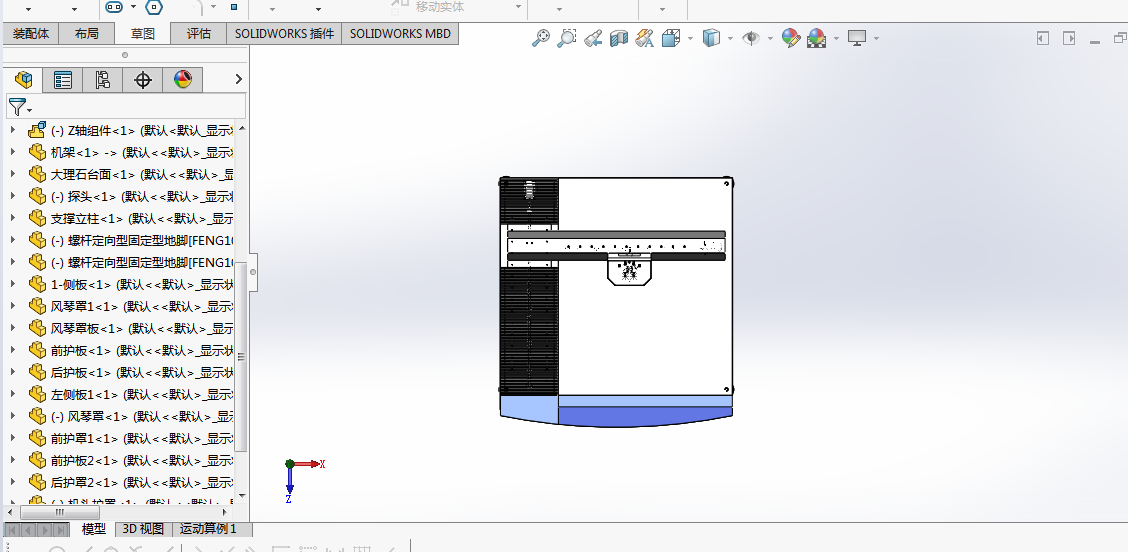Open the ConfigurationManager tab icon
Viewport: 1128px width, 552px height.
102,80
